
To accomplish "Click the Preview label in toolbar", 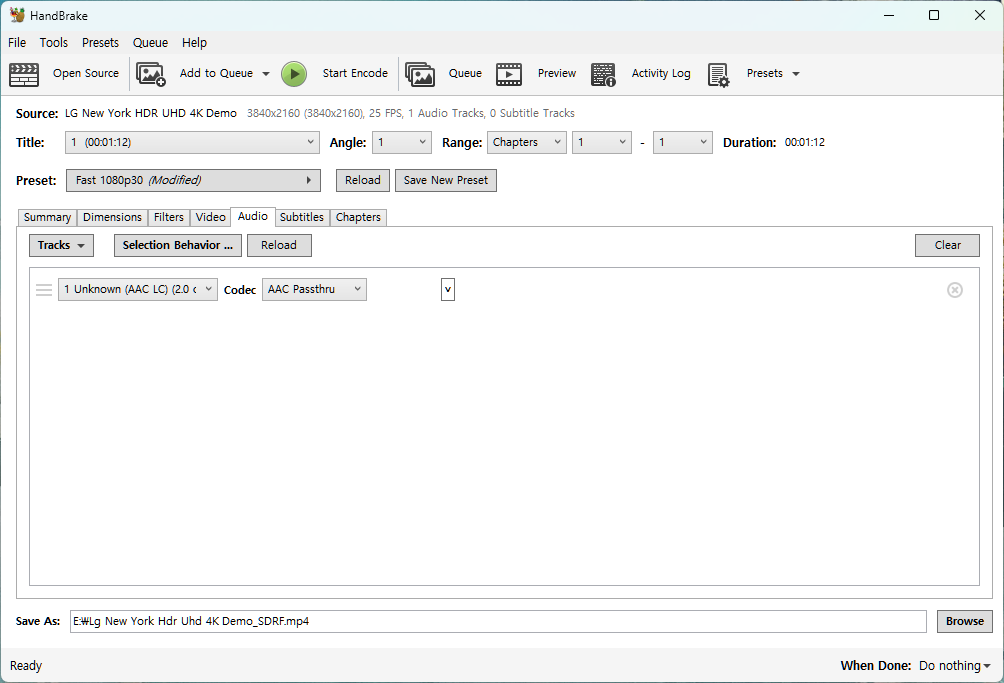I will (557, 74).
